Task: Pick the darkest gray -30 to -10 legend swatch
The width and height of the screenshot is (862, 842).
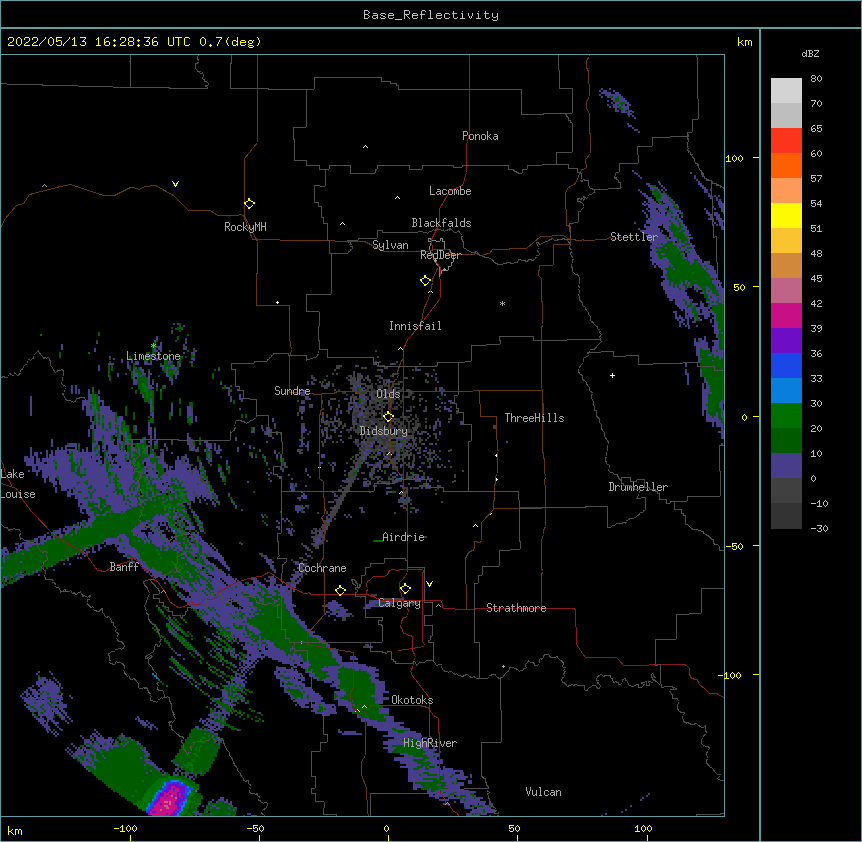Action: [x=786, y=516]
